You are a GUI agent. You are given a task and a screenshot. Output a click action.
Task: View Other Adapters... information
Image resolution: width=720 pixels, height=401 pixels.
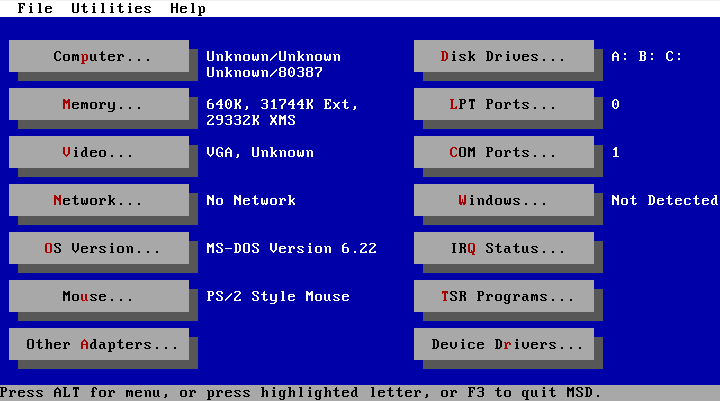click(x=99, y=344)
